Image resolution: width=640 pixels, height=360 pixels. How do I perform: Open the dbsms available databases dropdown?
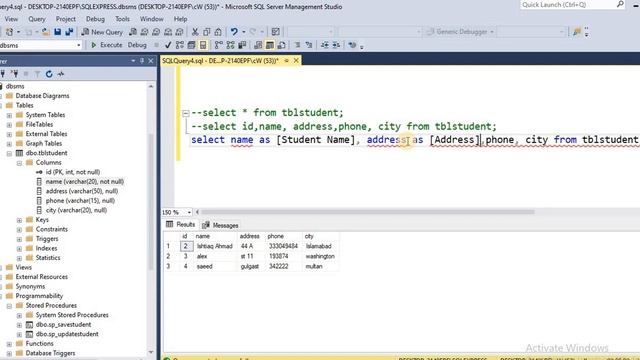[79, 45]
